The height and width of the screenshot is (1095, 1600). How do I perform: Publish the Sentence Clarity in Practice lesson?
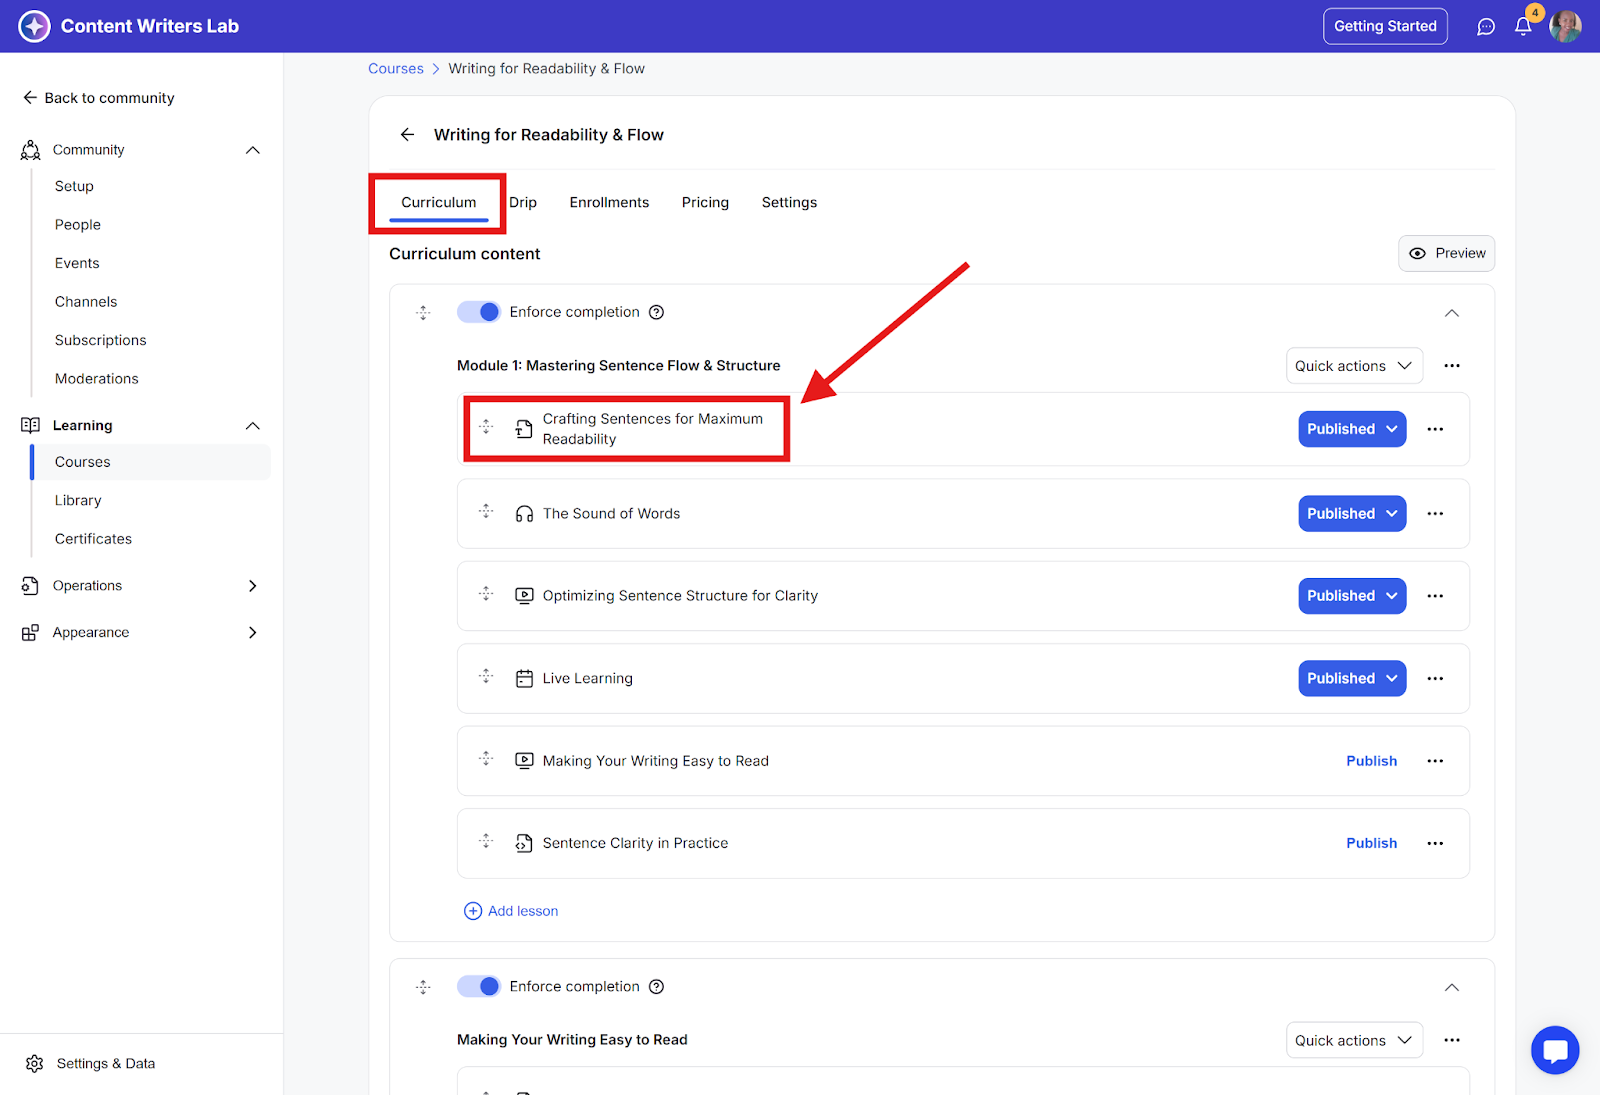[1371, 843]
